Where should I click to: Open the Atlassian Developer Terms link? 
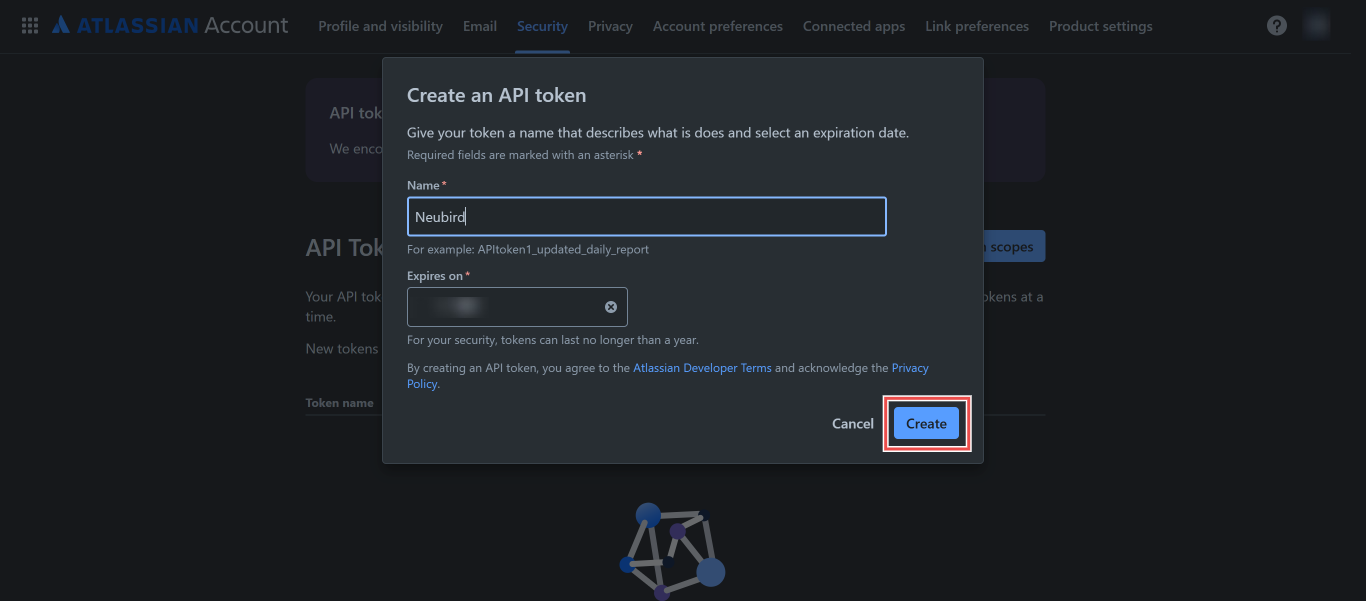[x=702, y=367]
